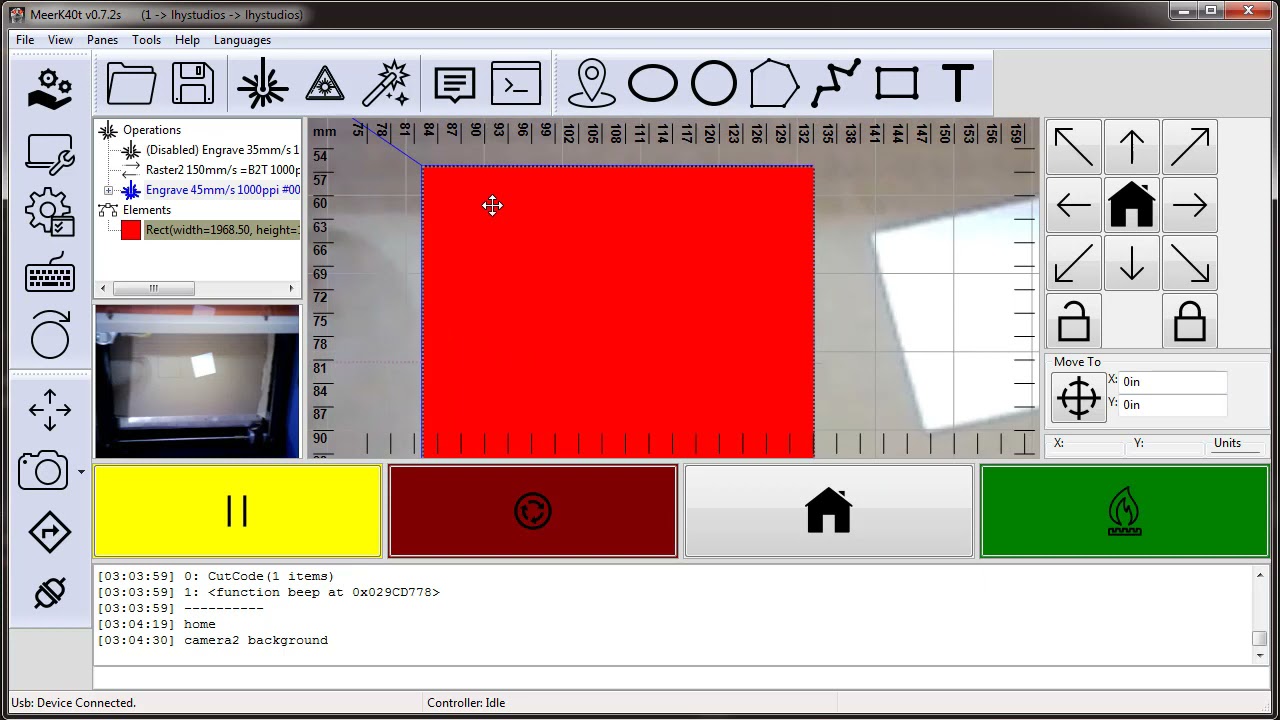This screenshot has height=720, width=1280.
Task: Open the Device Manager hand-gears icon
Action: click(x=50, y=89)
